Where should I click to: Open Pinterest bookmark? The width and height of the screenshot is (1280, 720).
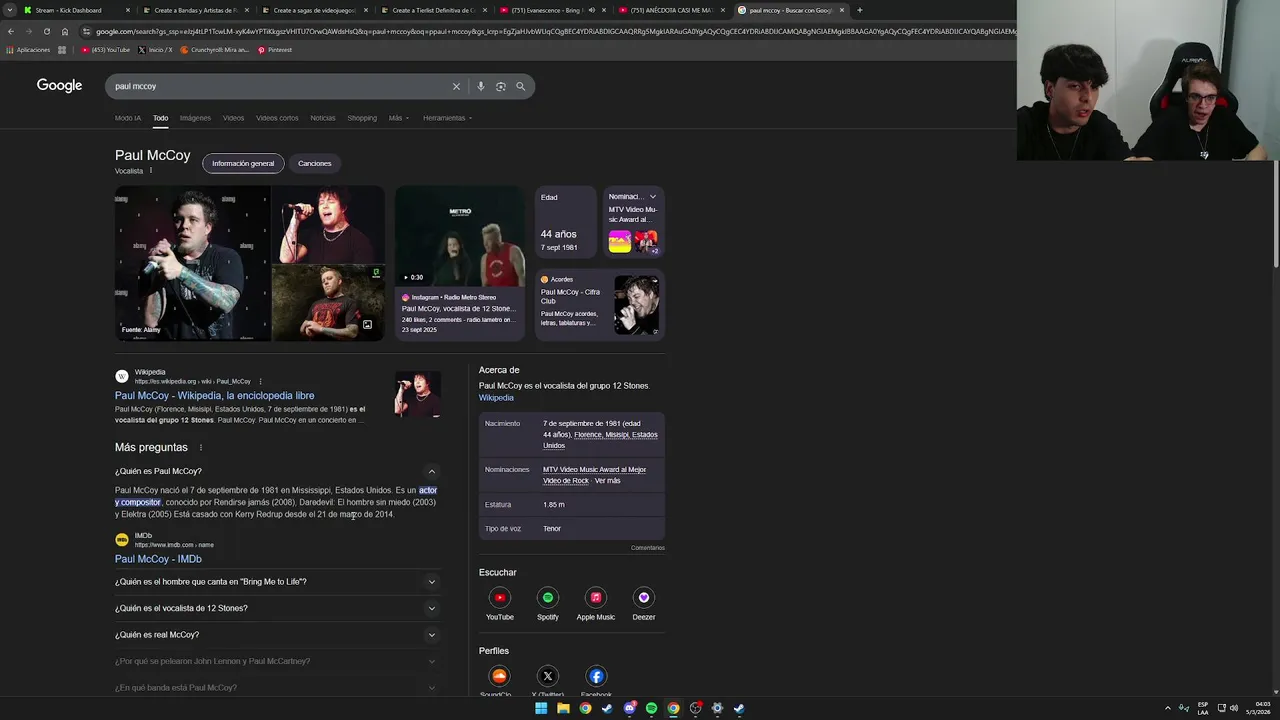click(275, 50)
